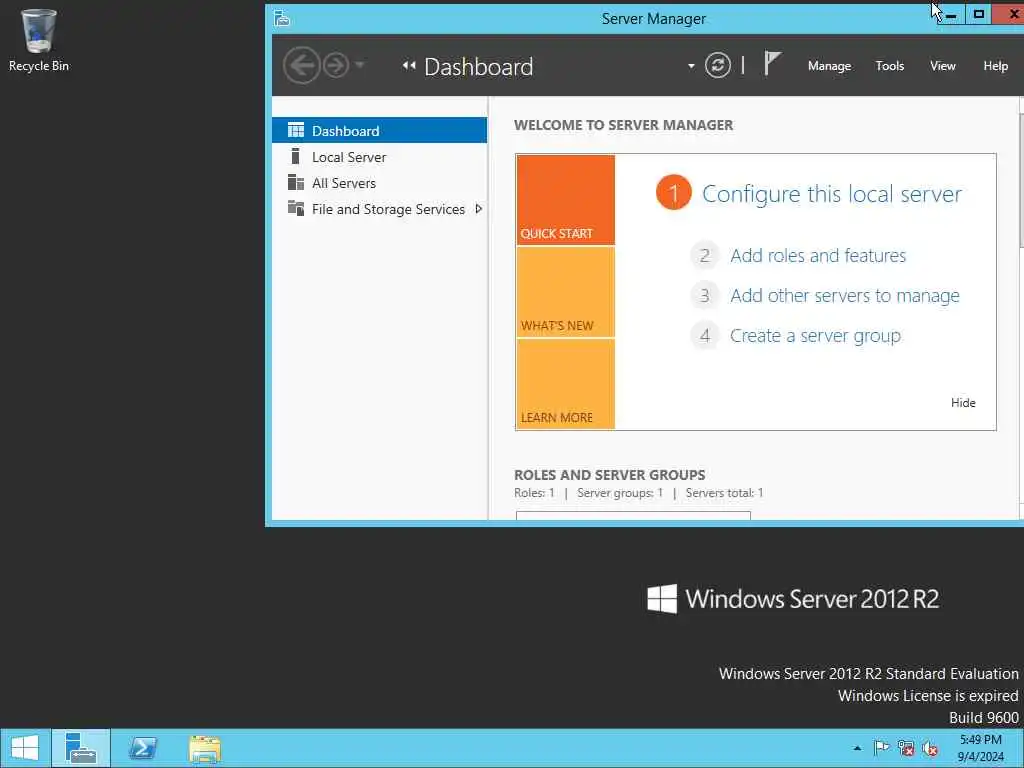Open the Recycle Bin desktop icon
The height and width of the screenshot is (768, 1024).
39,39
